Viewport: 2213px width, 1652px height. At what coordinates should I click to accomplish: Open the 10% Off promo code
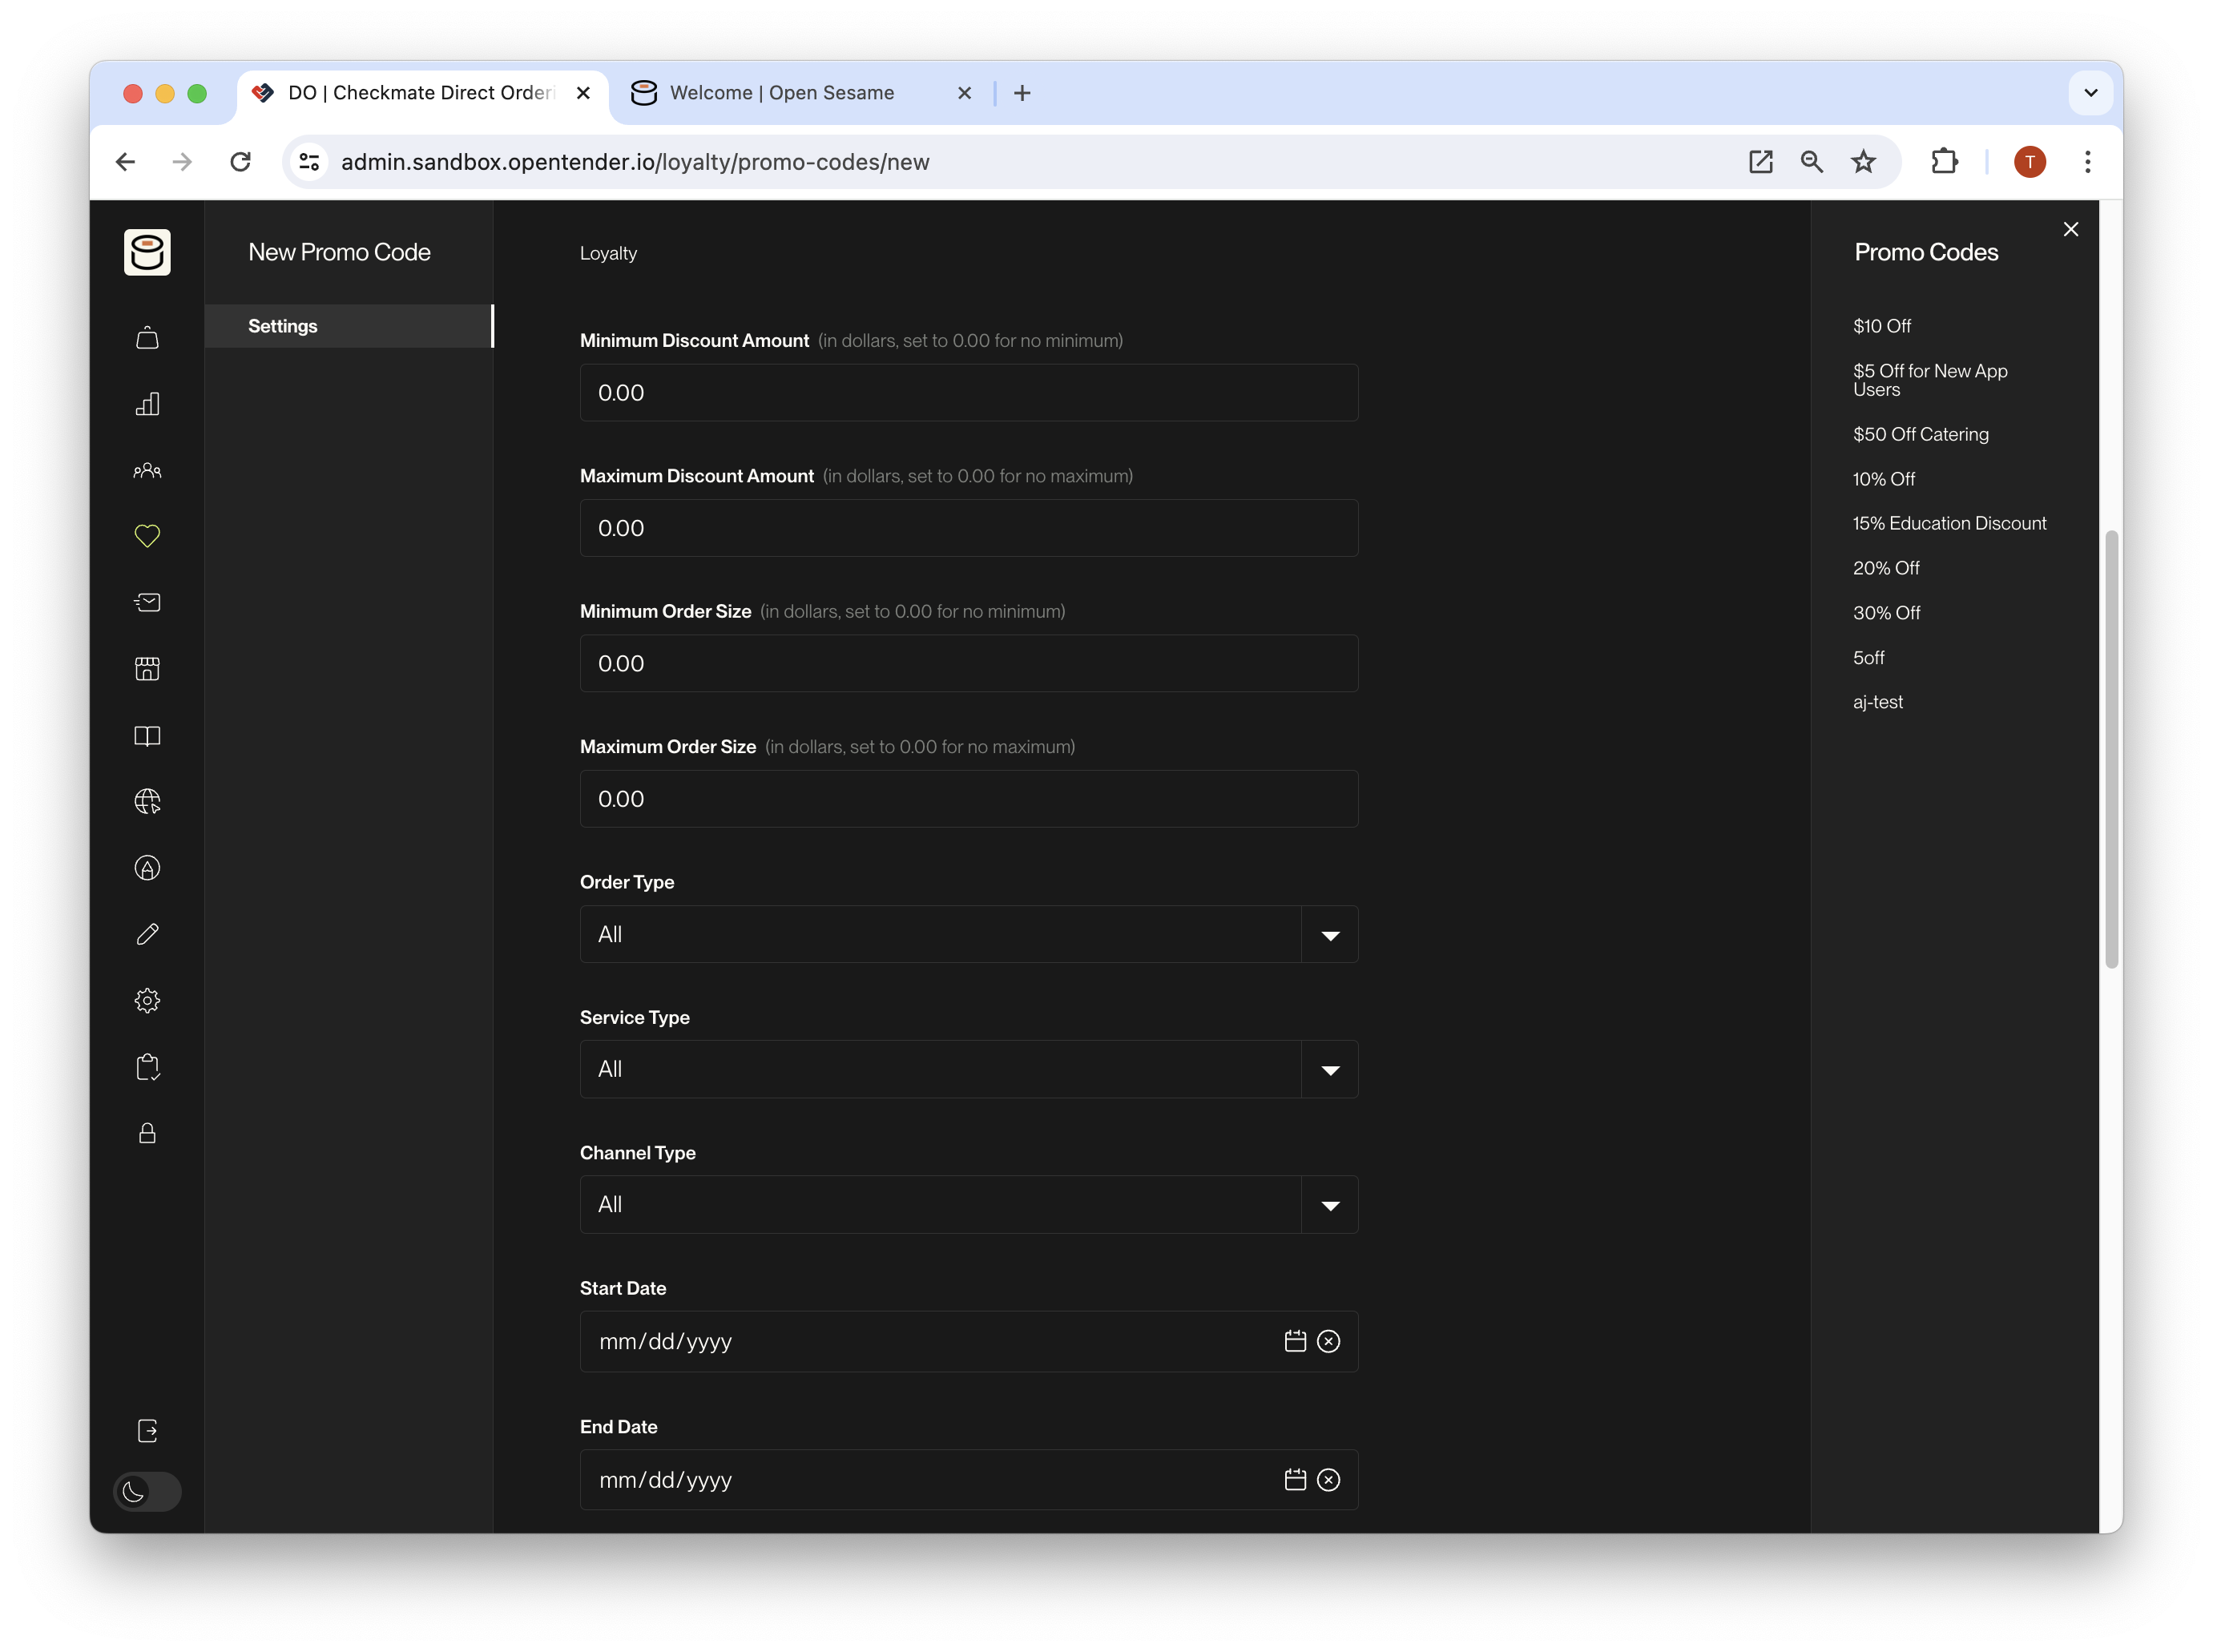1883,479
